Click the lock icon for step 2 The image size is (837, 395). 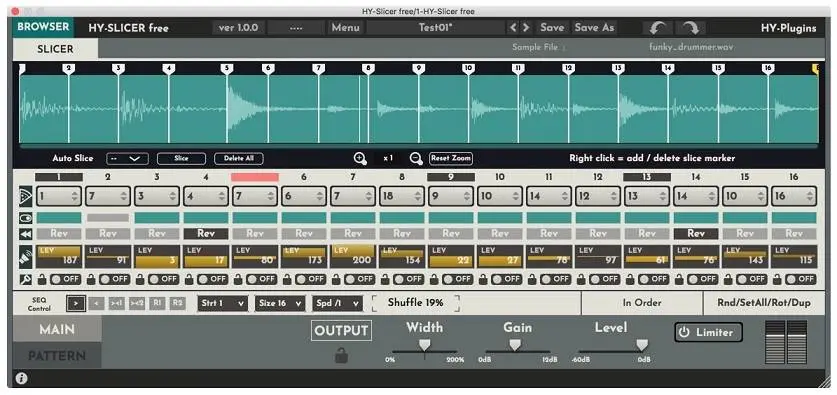coord(91,279)
